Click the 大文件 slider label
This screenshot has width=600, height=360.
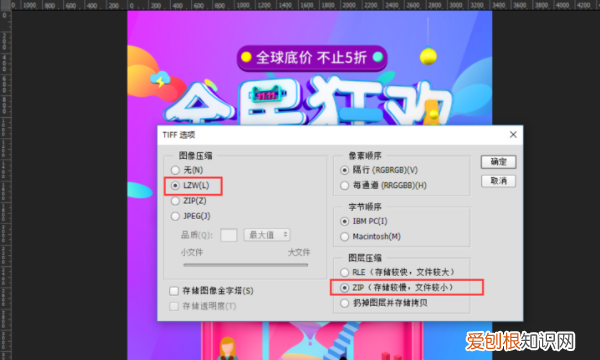(x=299, y=252)
